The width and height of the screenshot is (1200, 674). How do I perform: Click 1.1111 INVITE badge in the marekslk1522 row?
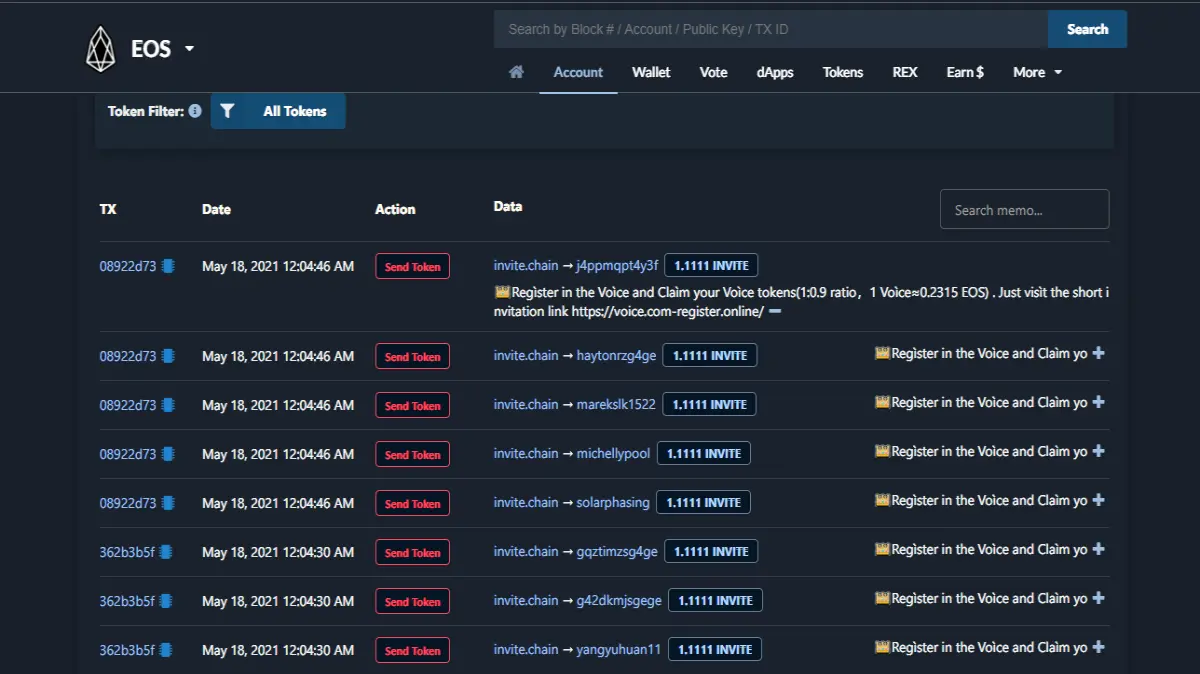click(710, 404)
